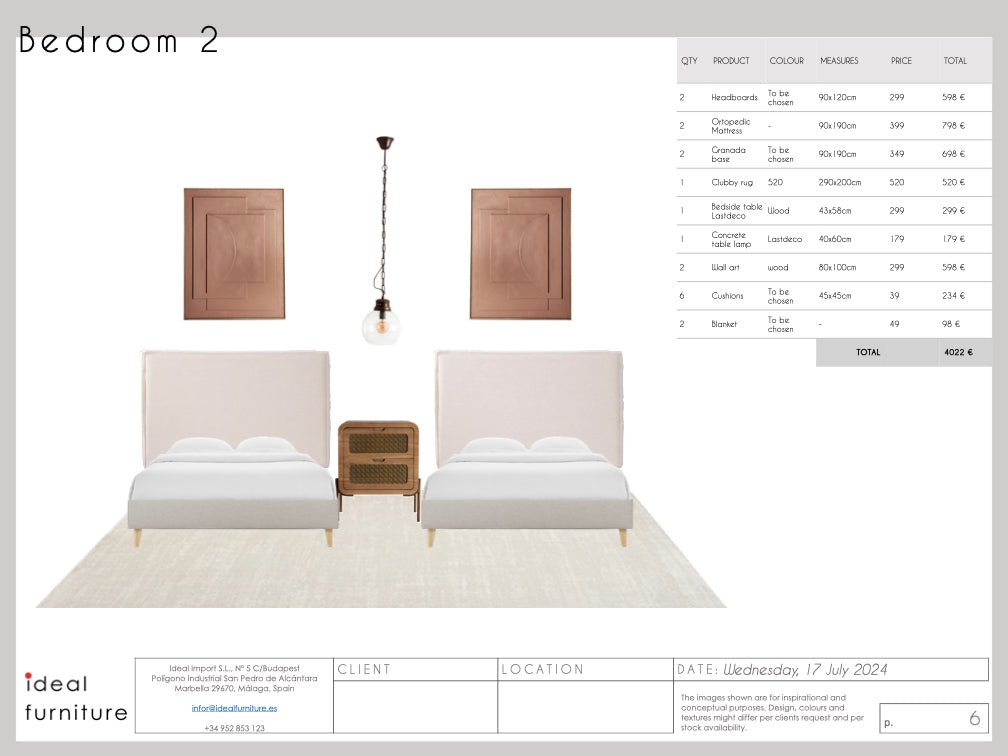Select 'To be chosen' colour for Cushions
The image size is (1008, 756).
pyautogui.click(x=780, y=296)
